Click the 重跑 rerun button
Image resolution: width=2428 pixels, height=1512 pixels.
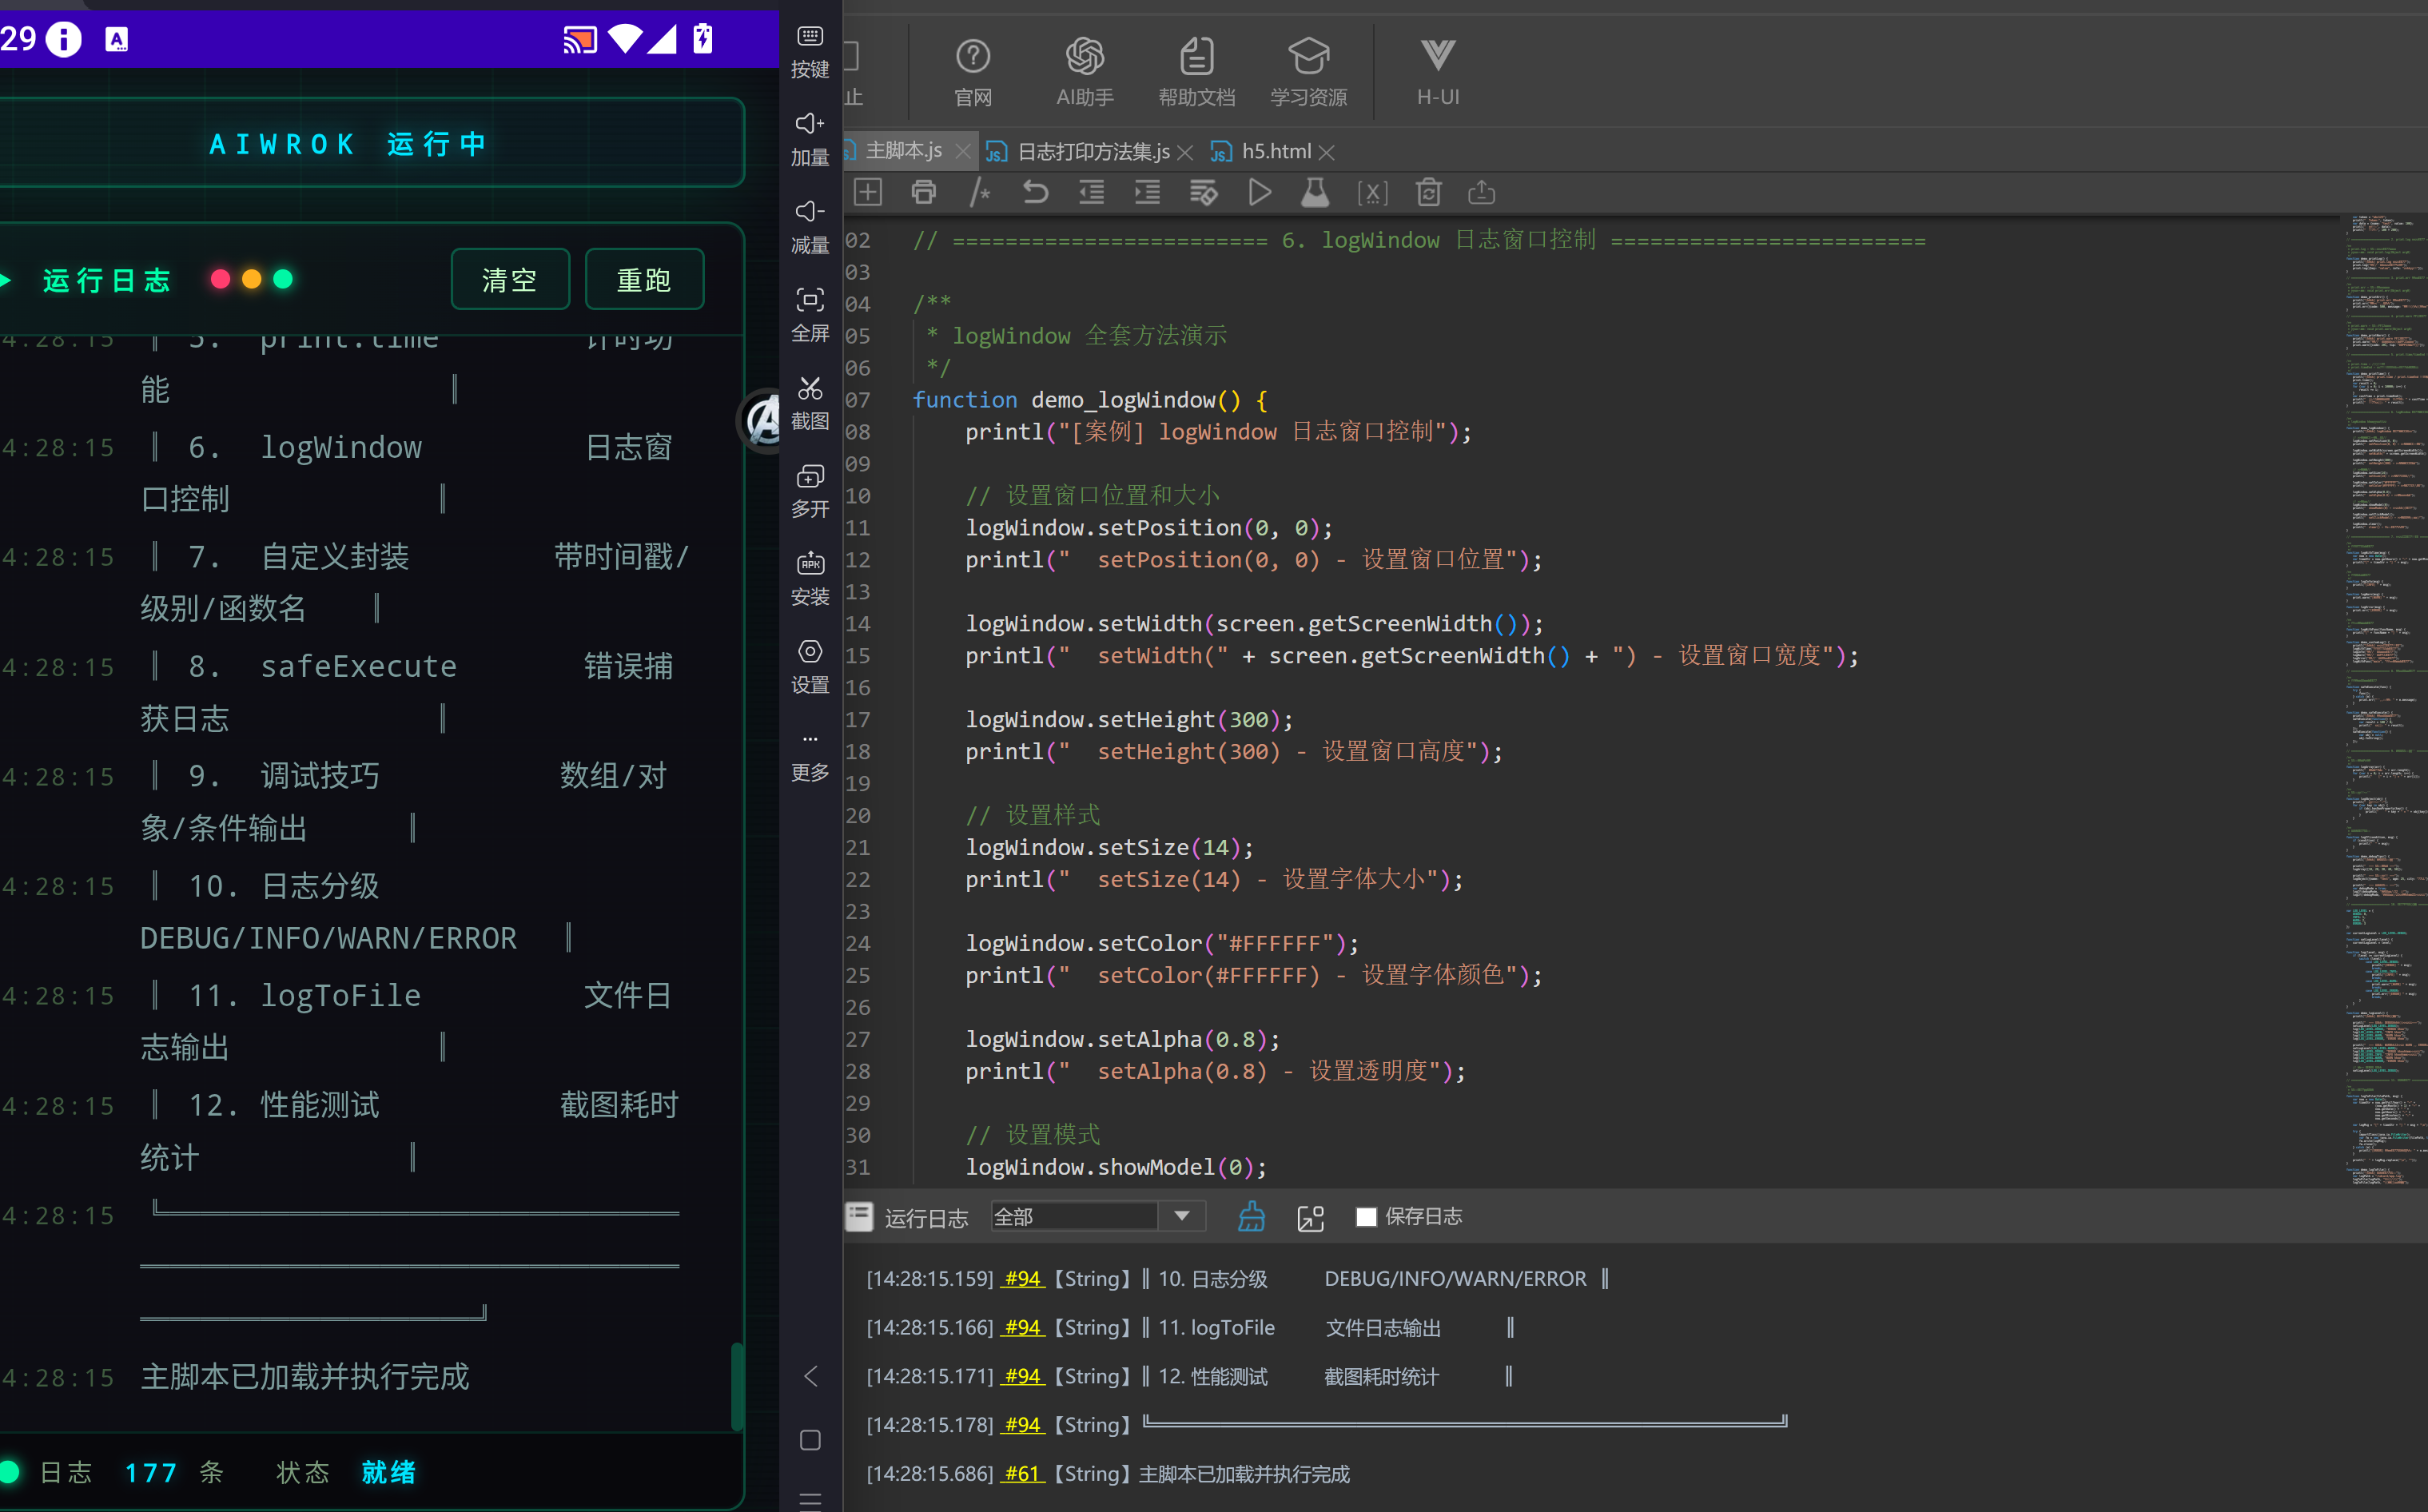[644, 279]
